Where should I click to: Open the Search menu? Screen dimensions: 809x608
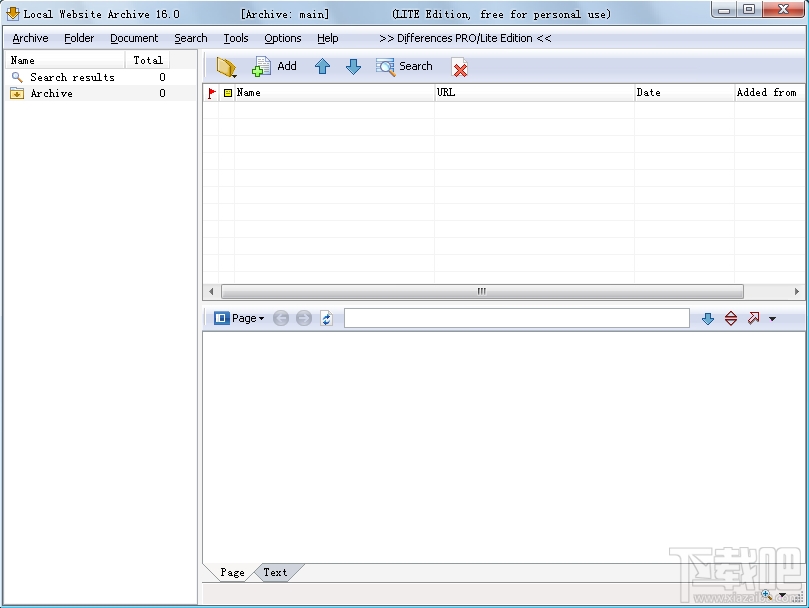[x=191, y=38]
